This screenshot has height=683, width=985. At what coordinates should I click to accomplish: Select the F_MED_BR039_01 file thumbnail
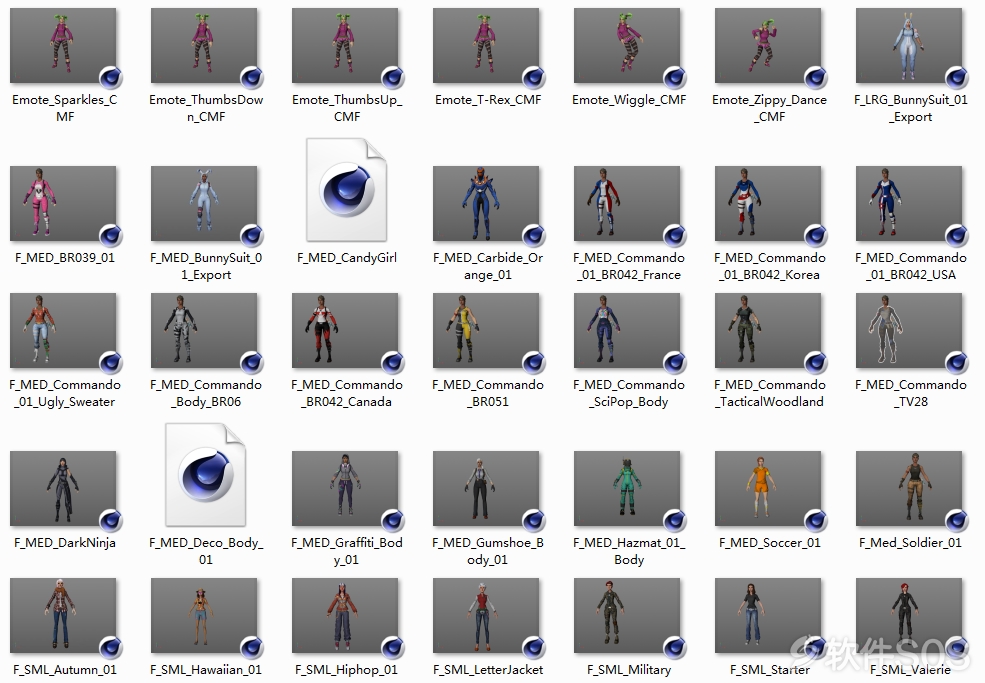[x=63, y=204]
